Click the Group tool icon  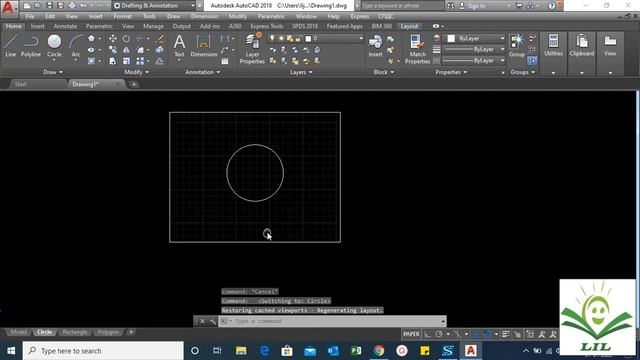517,45
